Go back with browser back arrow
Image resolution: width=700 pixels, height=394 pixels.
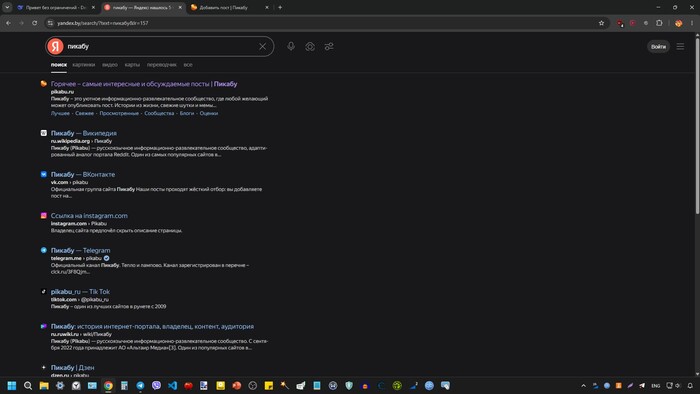tap(8, 23)
